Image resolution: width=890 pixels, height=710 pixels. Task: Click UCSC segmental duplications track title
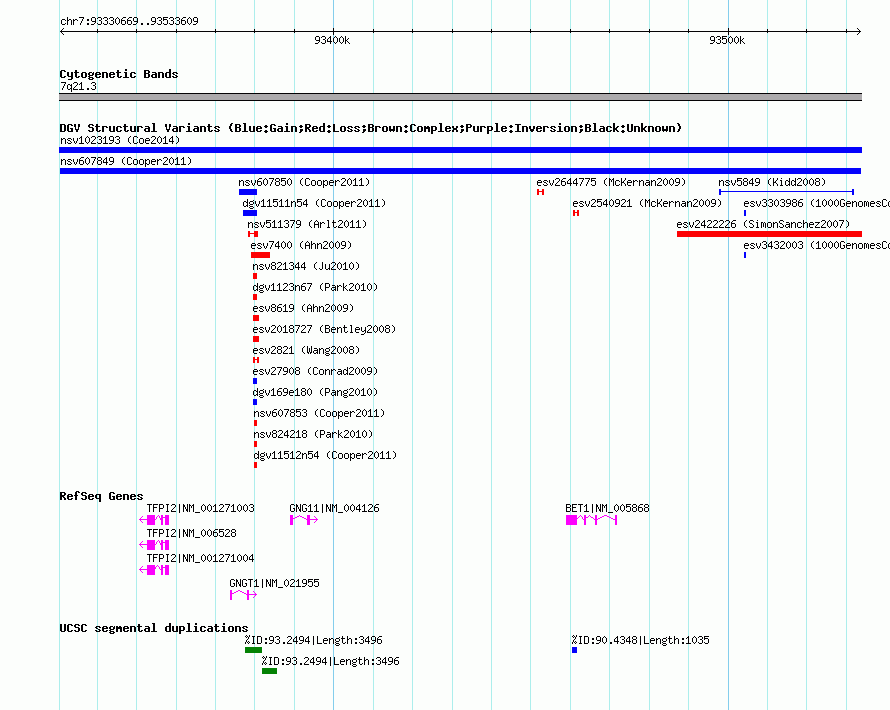[154, 628]
